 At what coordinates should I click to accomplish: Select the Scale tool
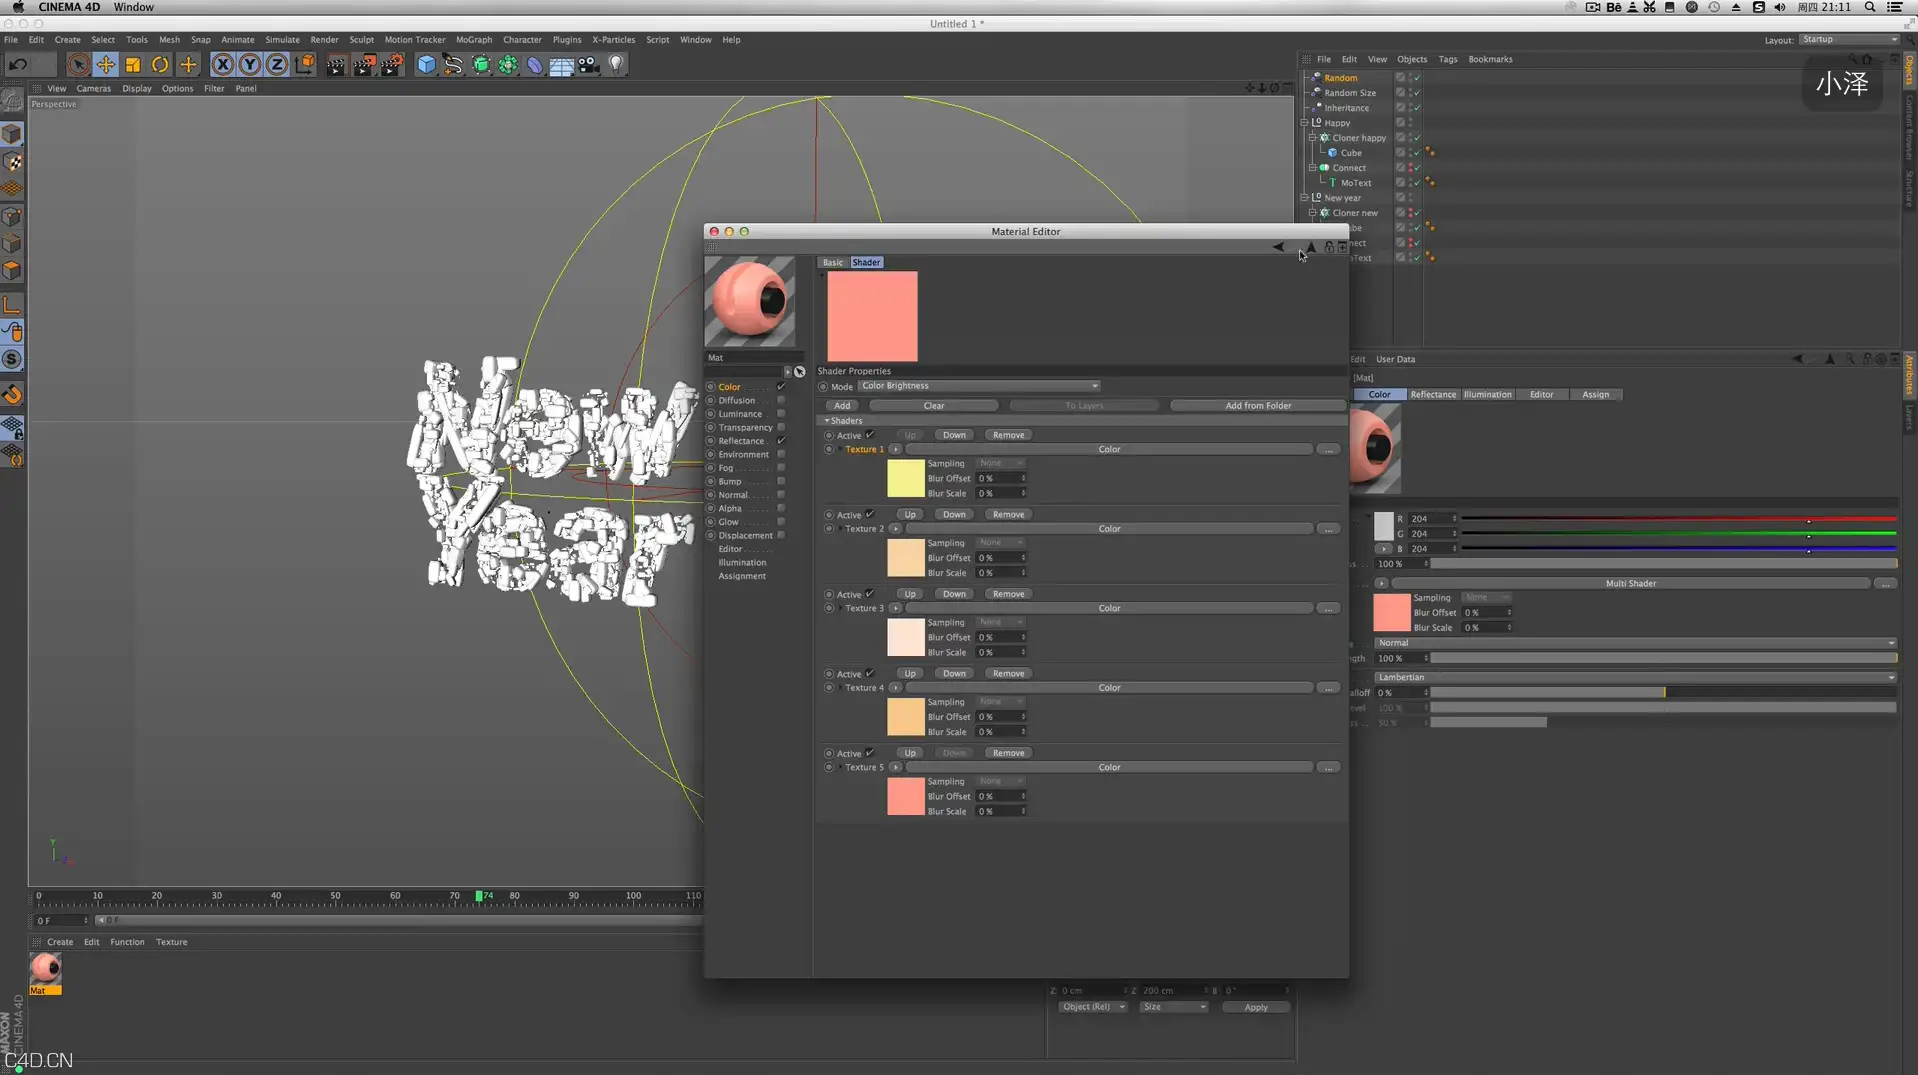tap(132, 65)
